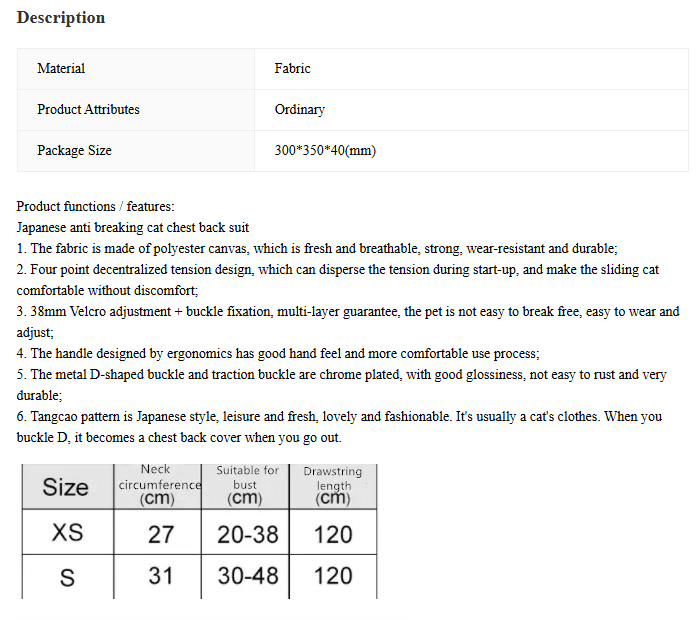Click feature 1 about polyester canvas fabric
Screen dimensions: 696x620
tap(317, 248)
